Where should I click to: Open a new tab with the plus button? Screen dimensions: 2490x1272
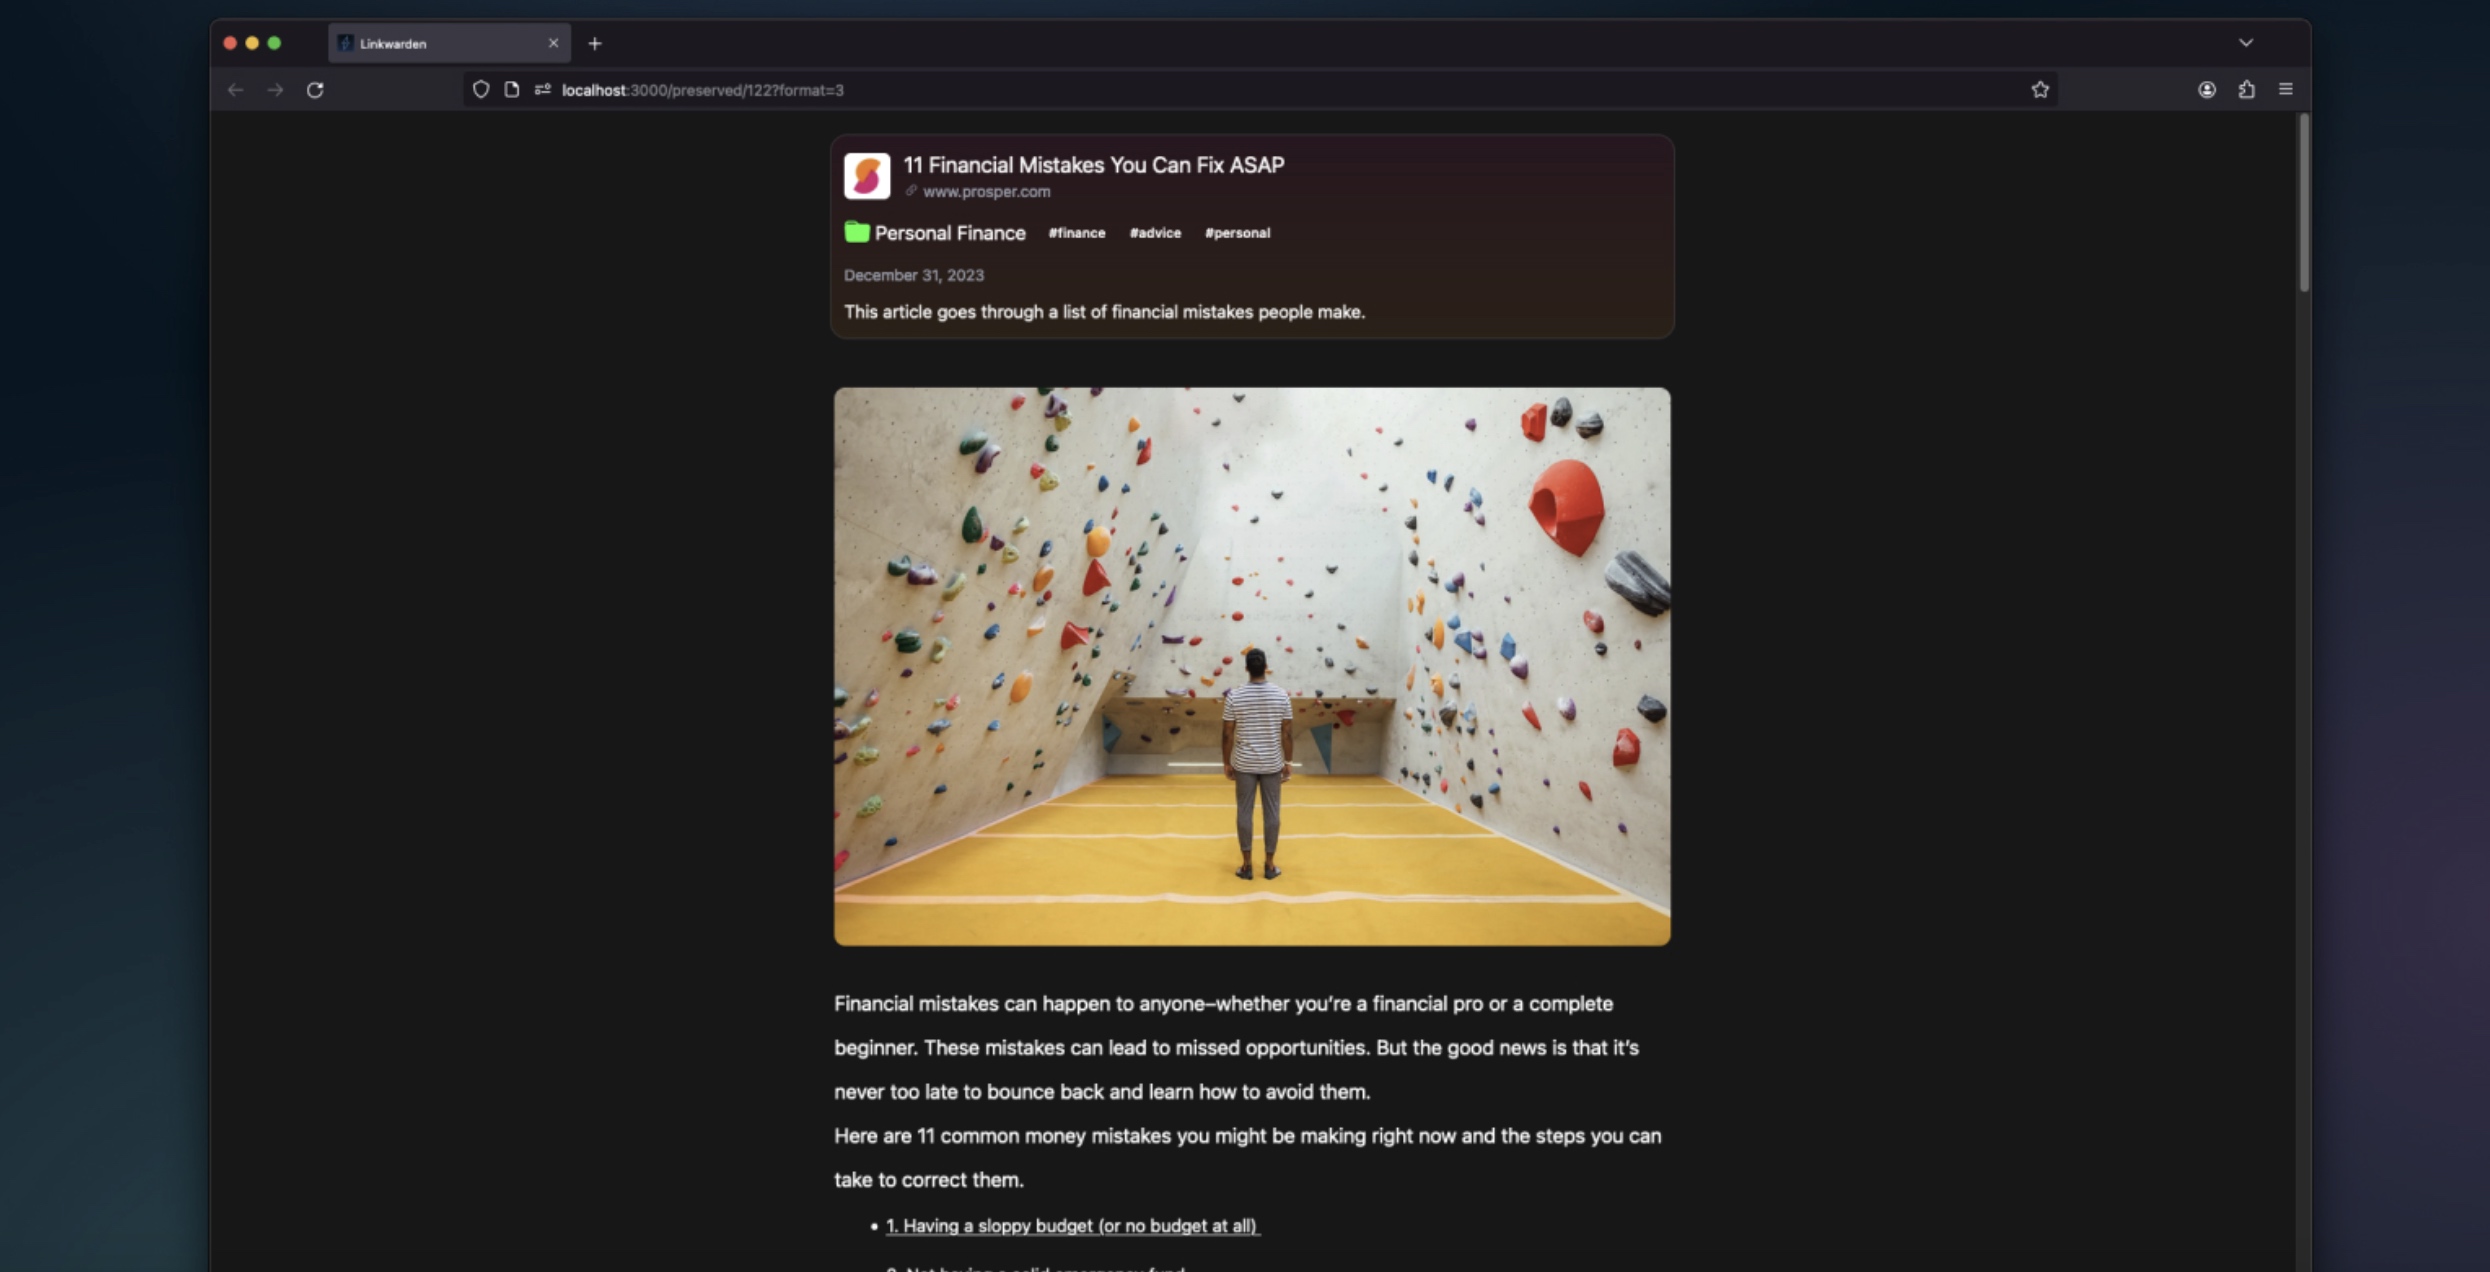pos(595,43)
